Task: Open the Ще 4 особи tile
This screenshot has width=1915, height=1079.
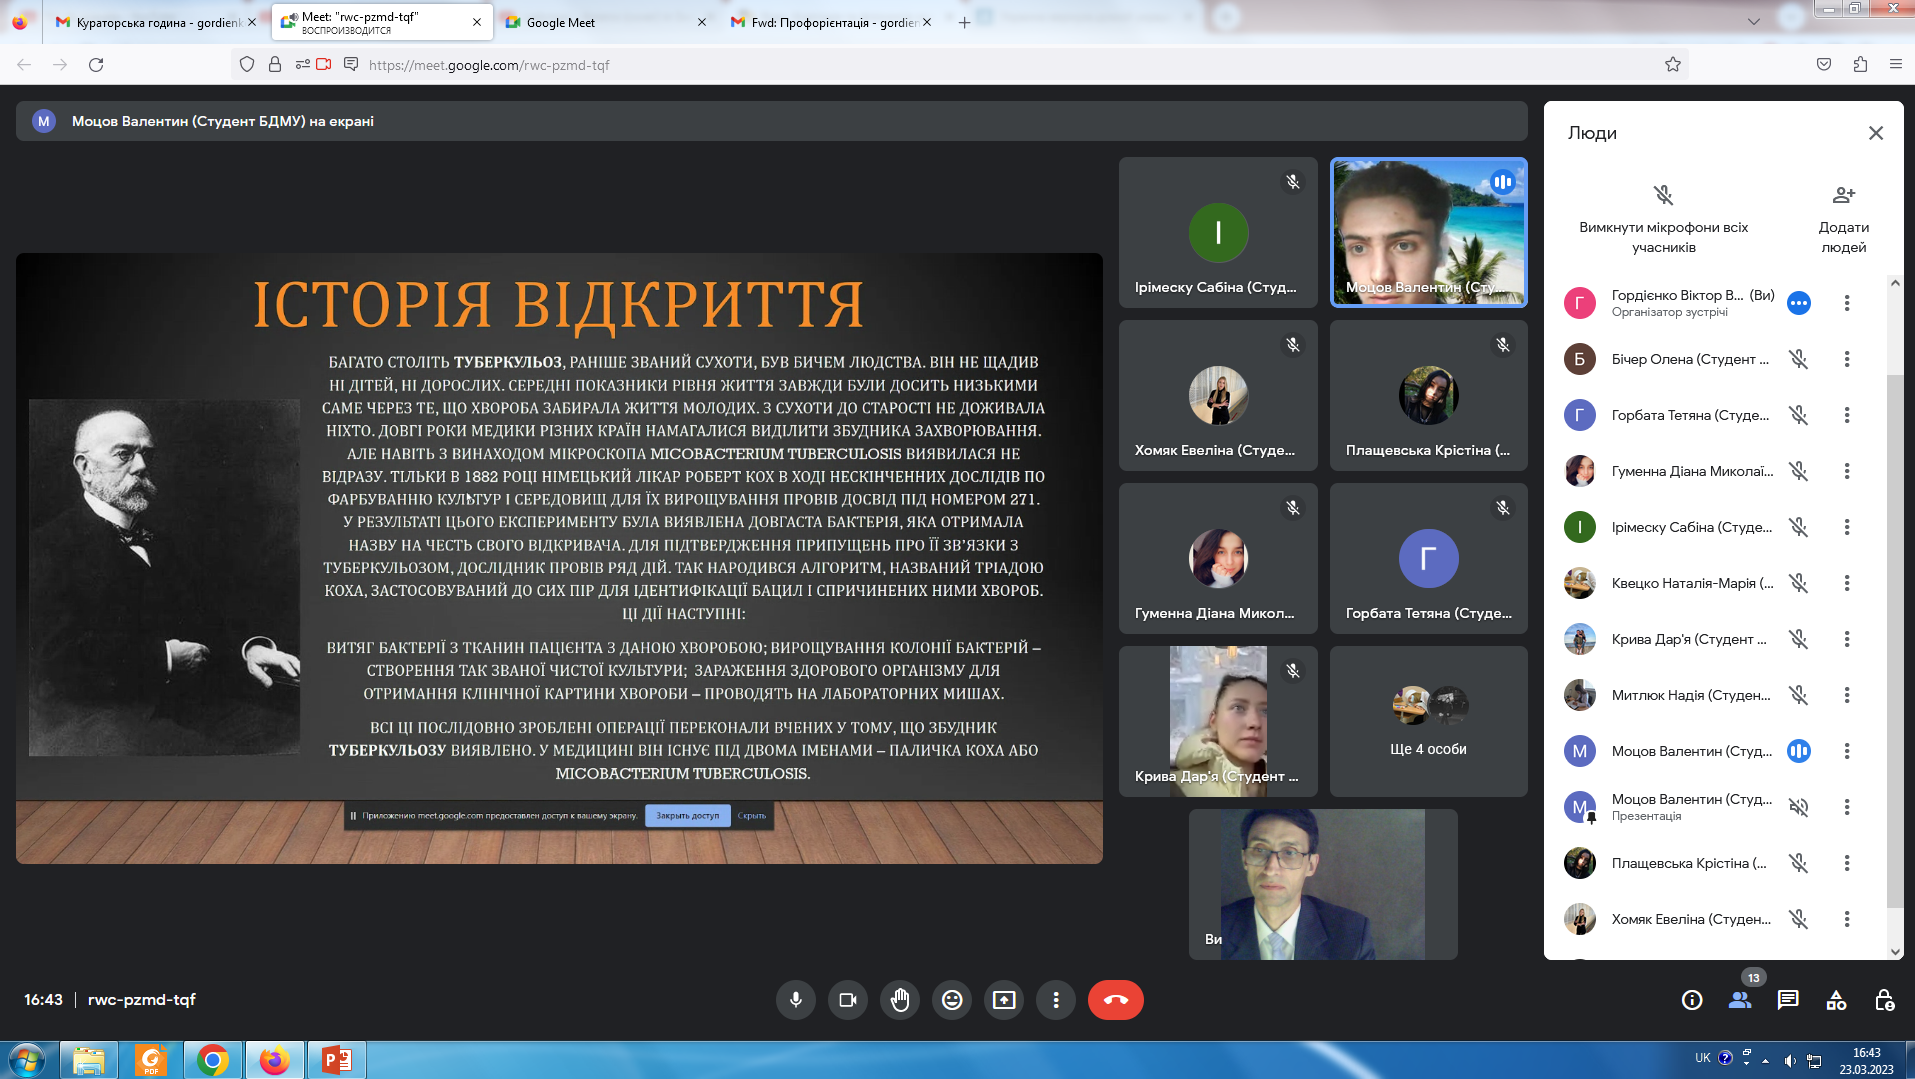Action: click(1428, 721)
